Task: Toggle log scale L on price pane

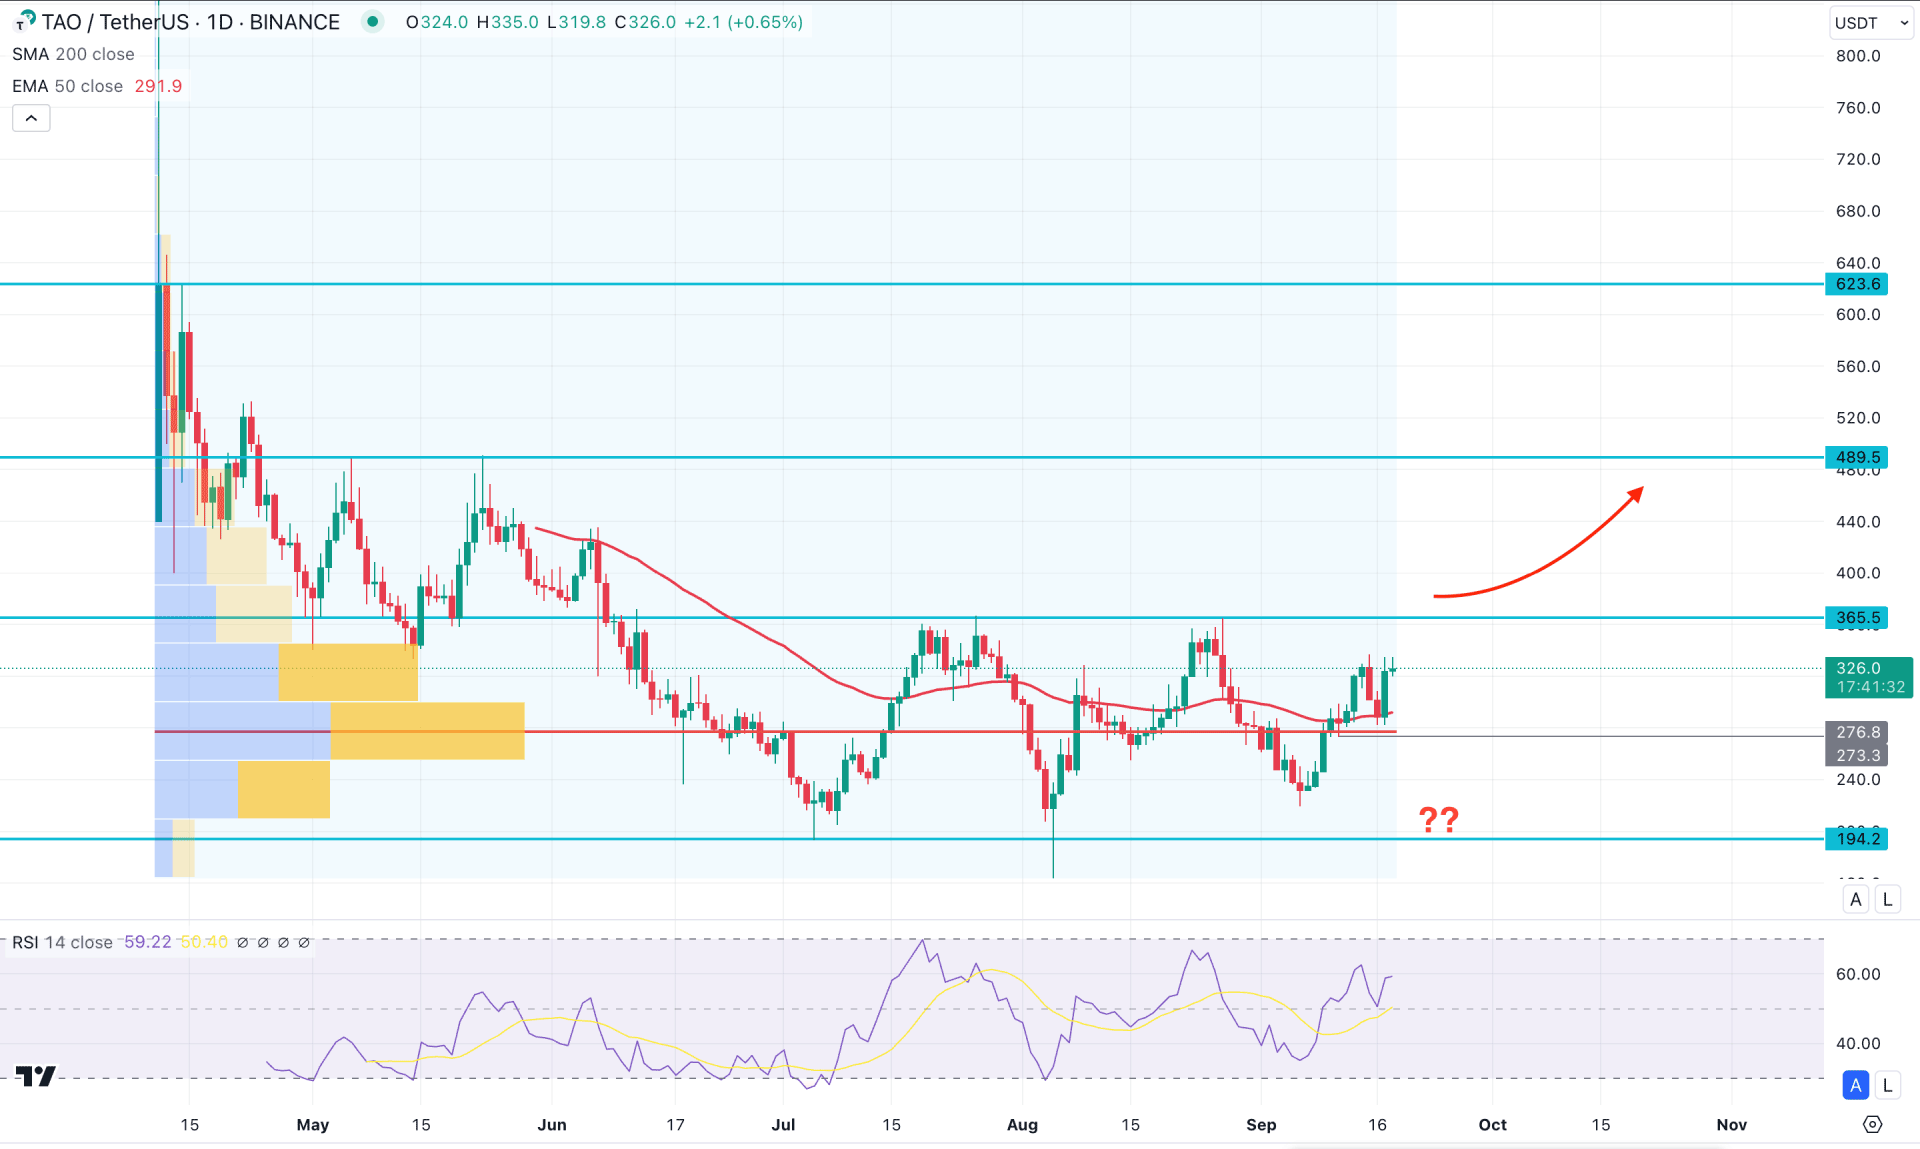Action: [1888, 899]
